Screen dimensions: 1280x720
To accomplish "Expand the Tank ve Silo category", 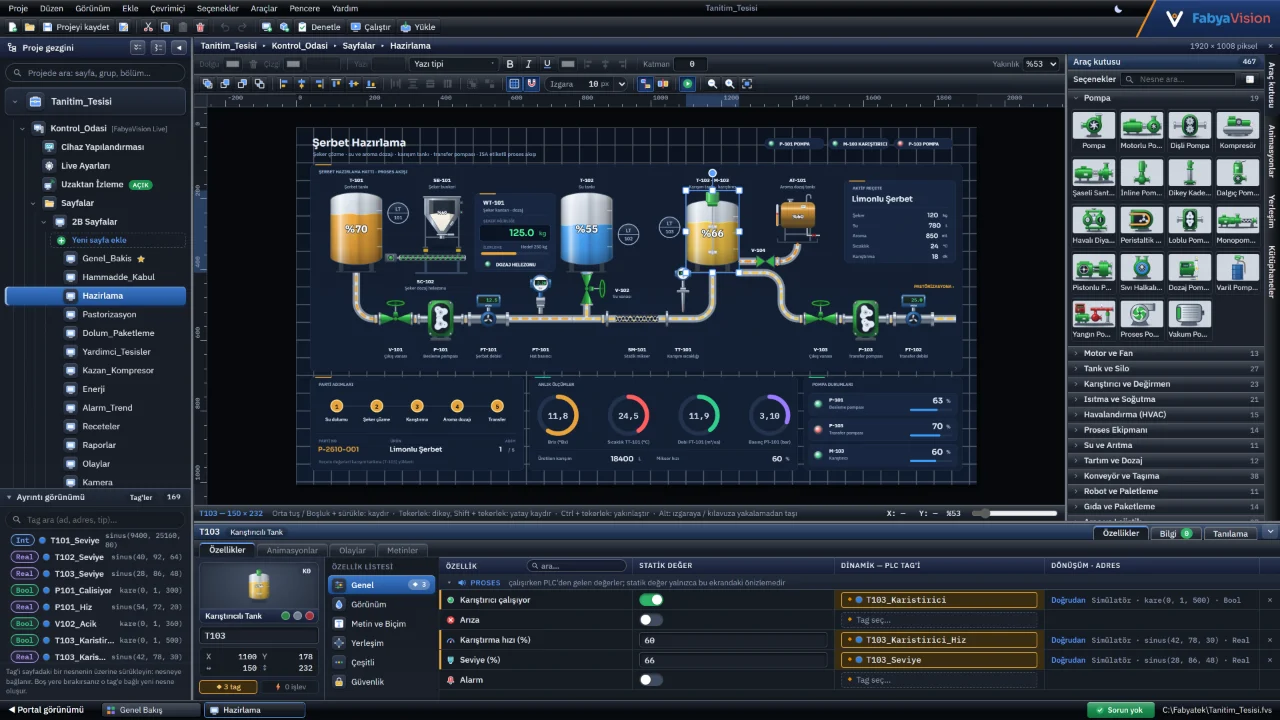I will tap(1167, 369).
